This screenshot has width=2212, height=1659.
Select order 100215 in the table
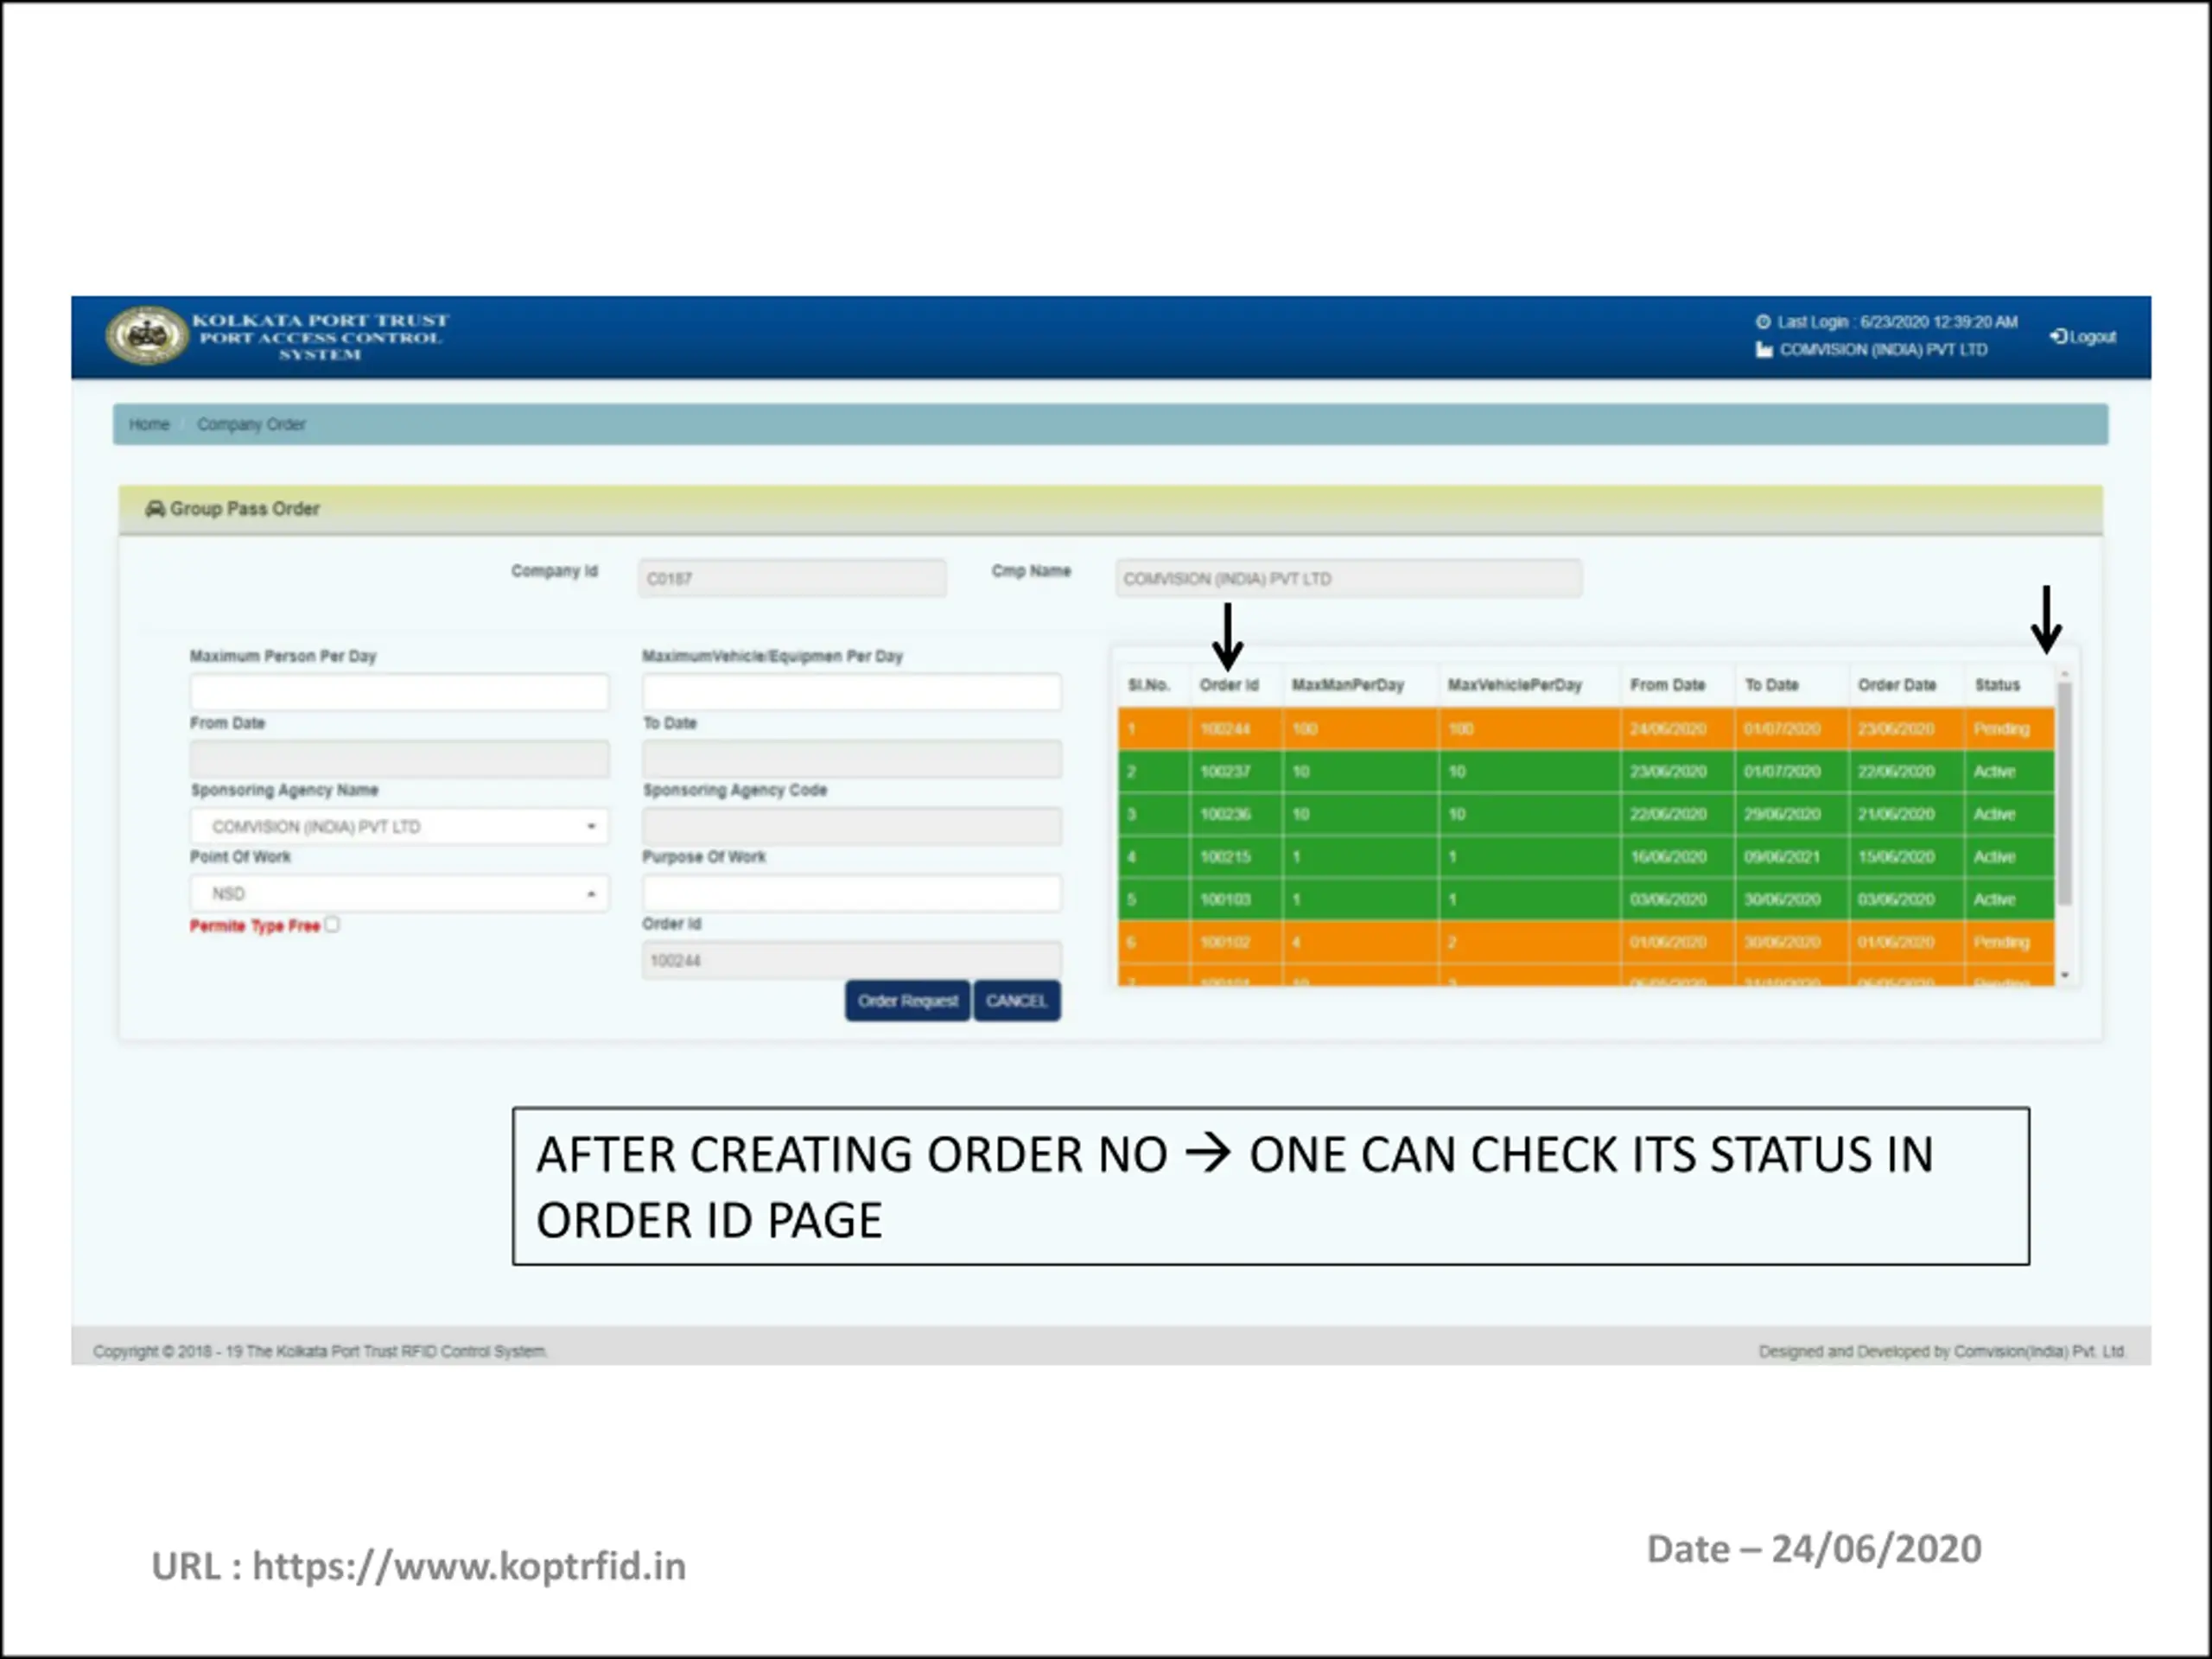[1586, 857]
